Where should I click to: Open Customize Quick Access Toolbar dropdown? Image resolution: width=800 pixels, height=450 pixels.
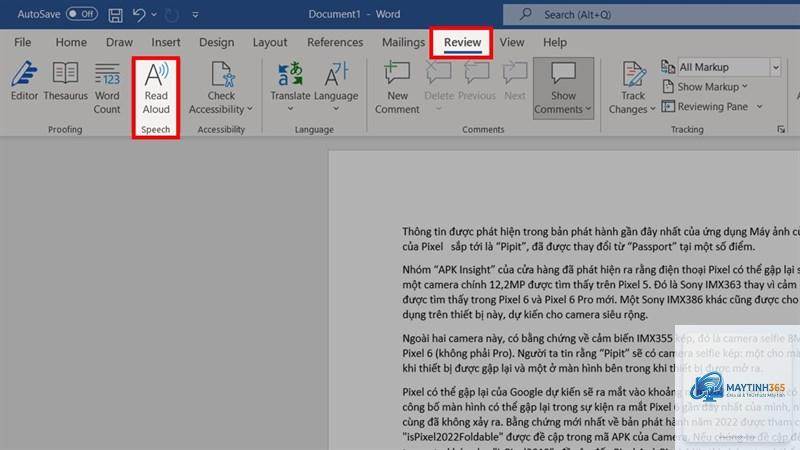click(195, 15)
